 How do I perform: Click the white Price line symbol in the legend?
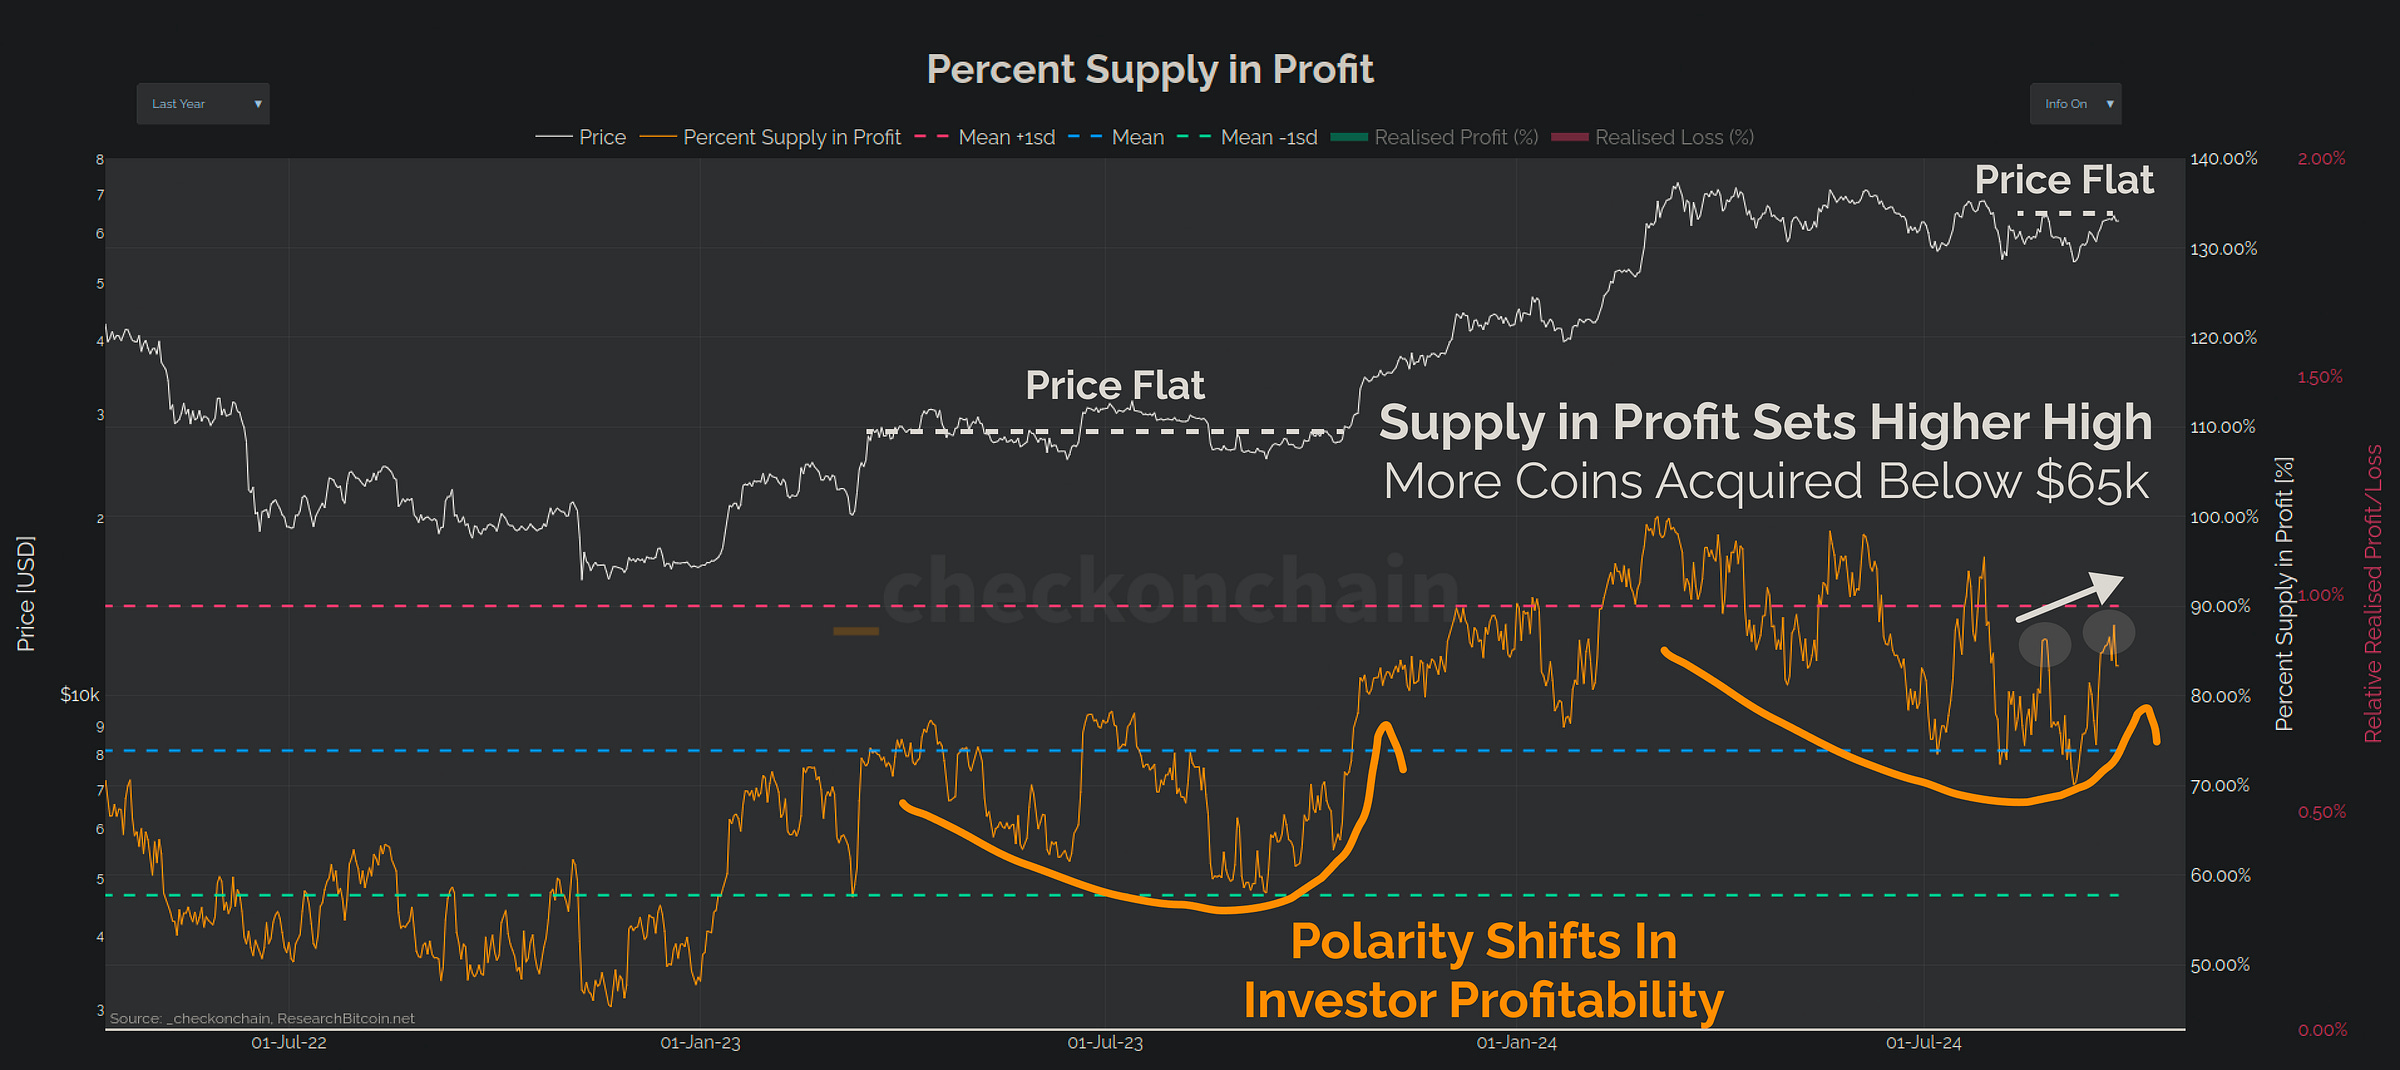(556, 137)
